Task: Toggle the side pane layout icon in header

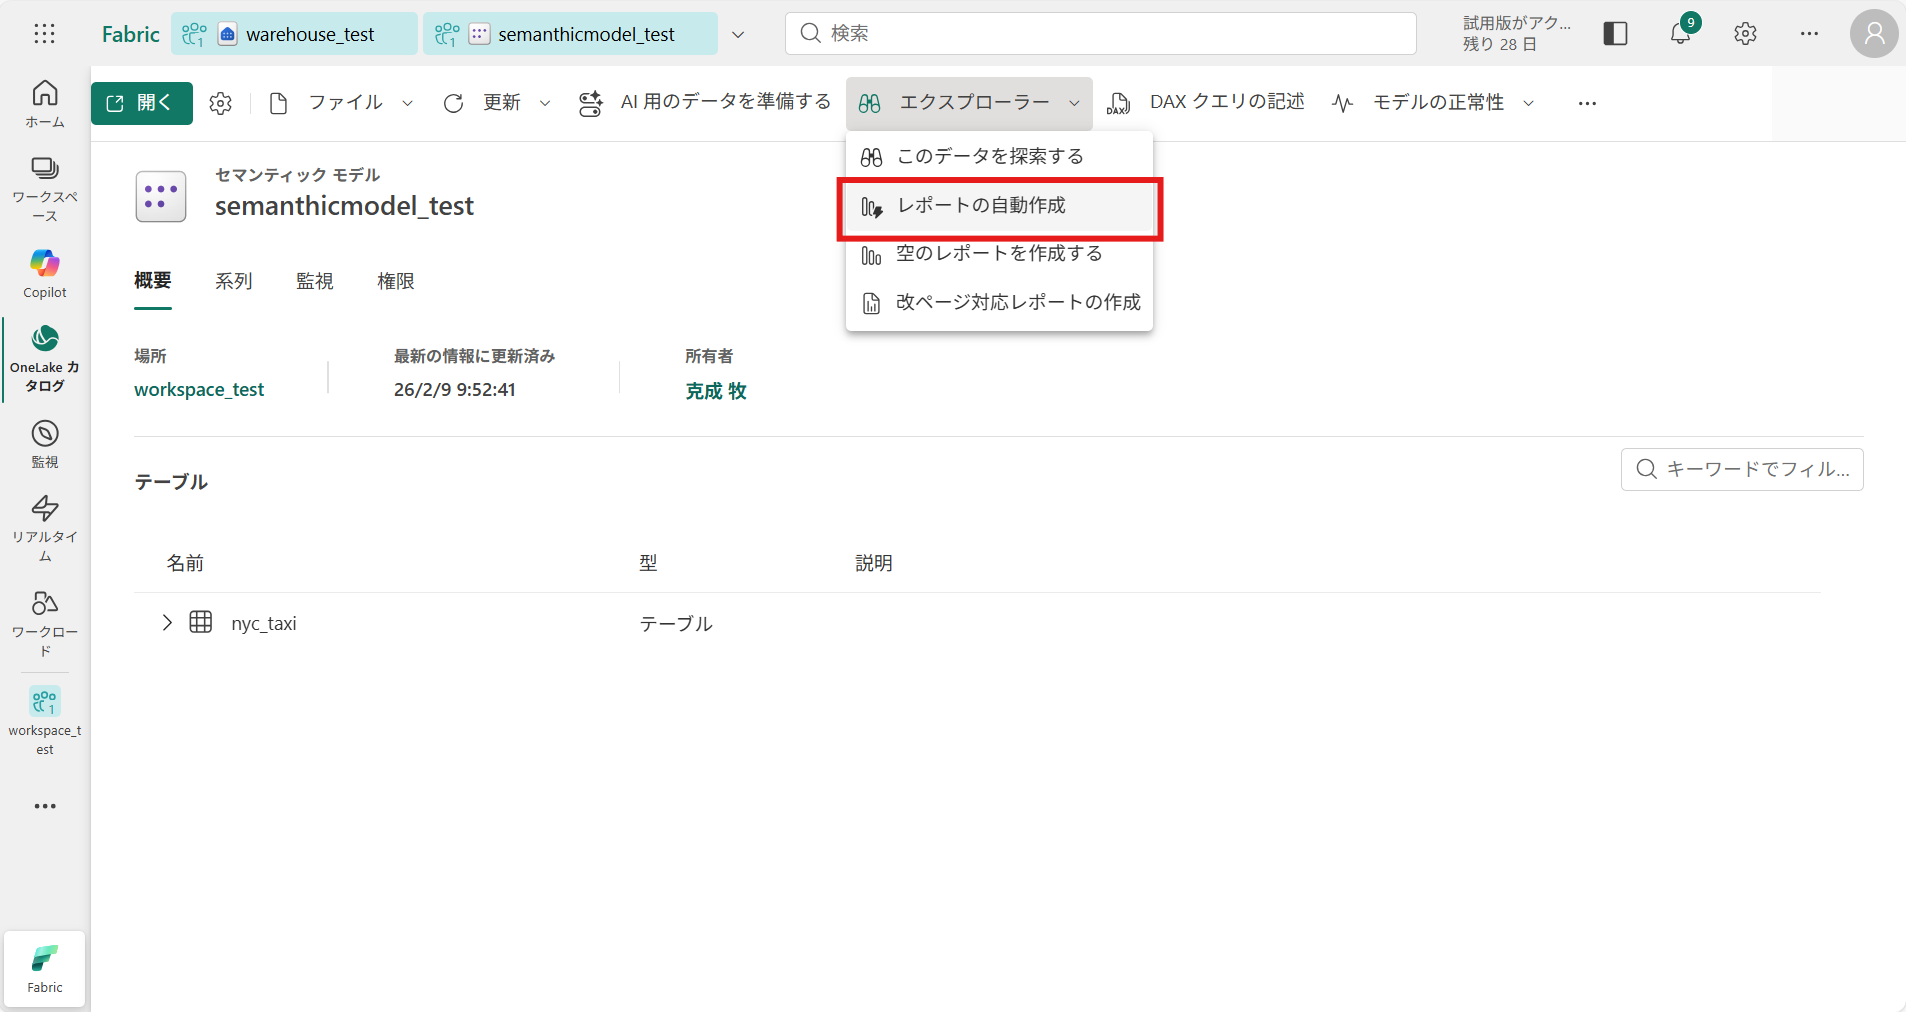Action: pos(1615,34)
